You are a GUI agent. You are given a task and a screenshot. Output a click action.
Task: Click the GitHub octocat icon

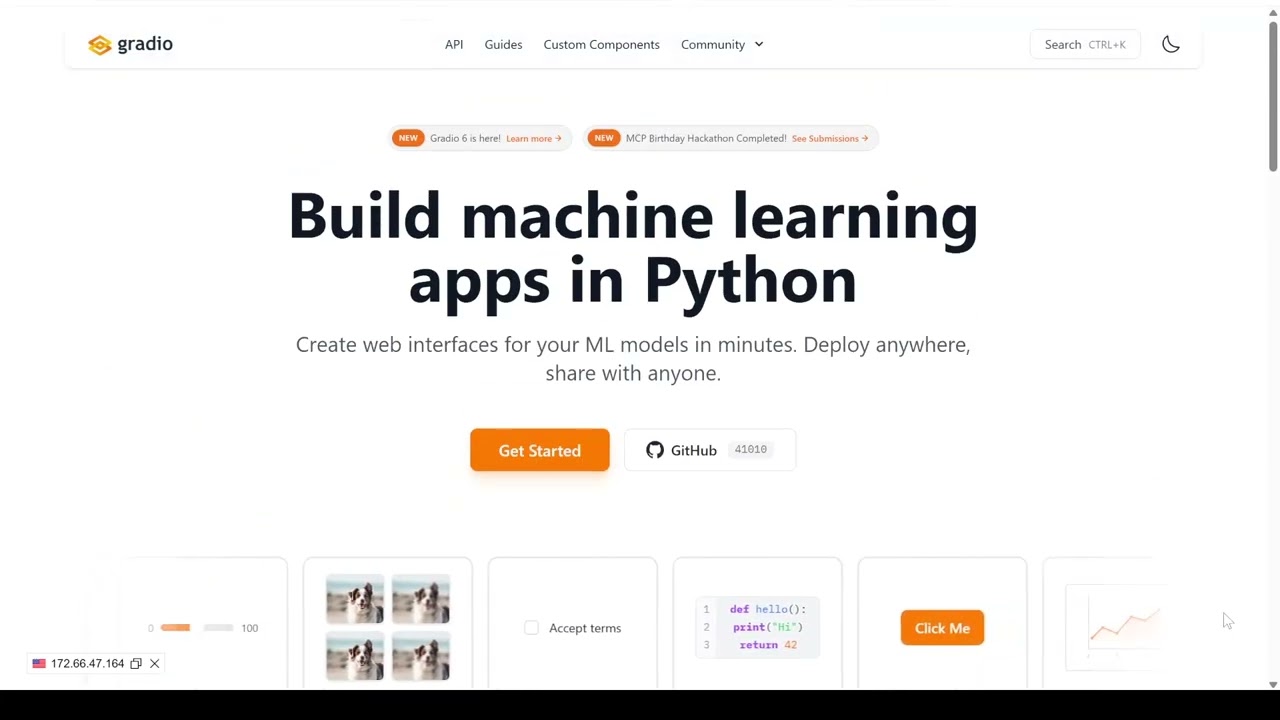point(655,450)
